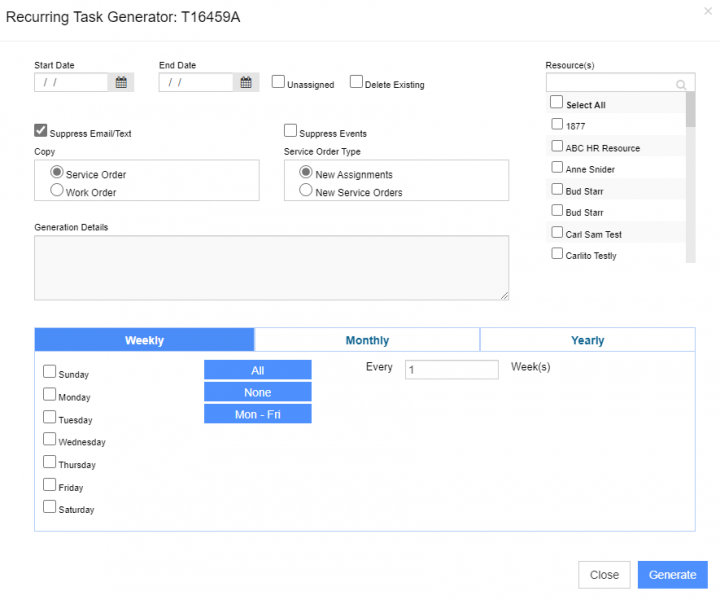Check the Wednesday checkbox
The height and width of the screenshot is (600, 720).
pos(50,439)
